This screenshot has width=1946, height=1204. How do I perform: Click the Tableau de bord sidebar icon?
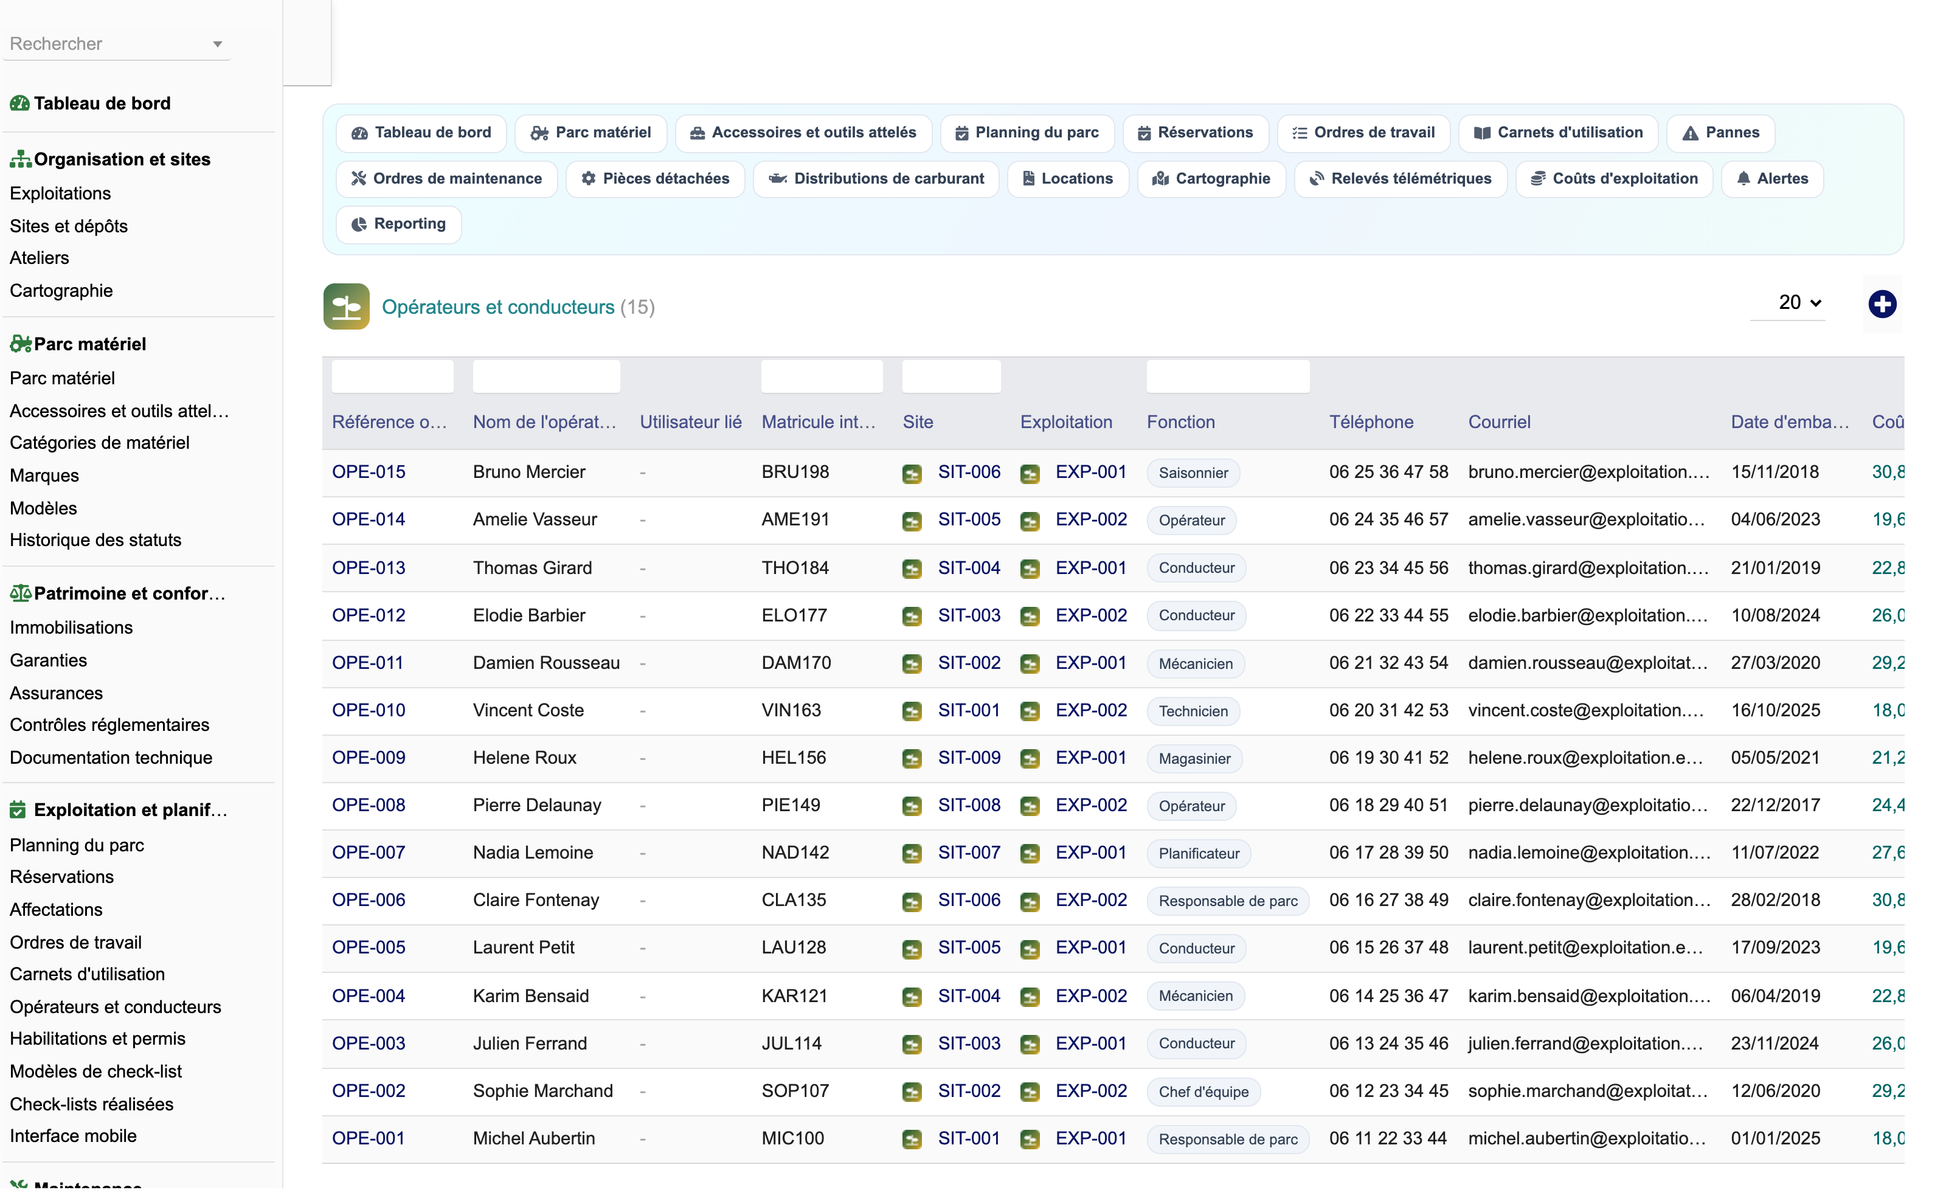(19, 103)
